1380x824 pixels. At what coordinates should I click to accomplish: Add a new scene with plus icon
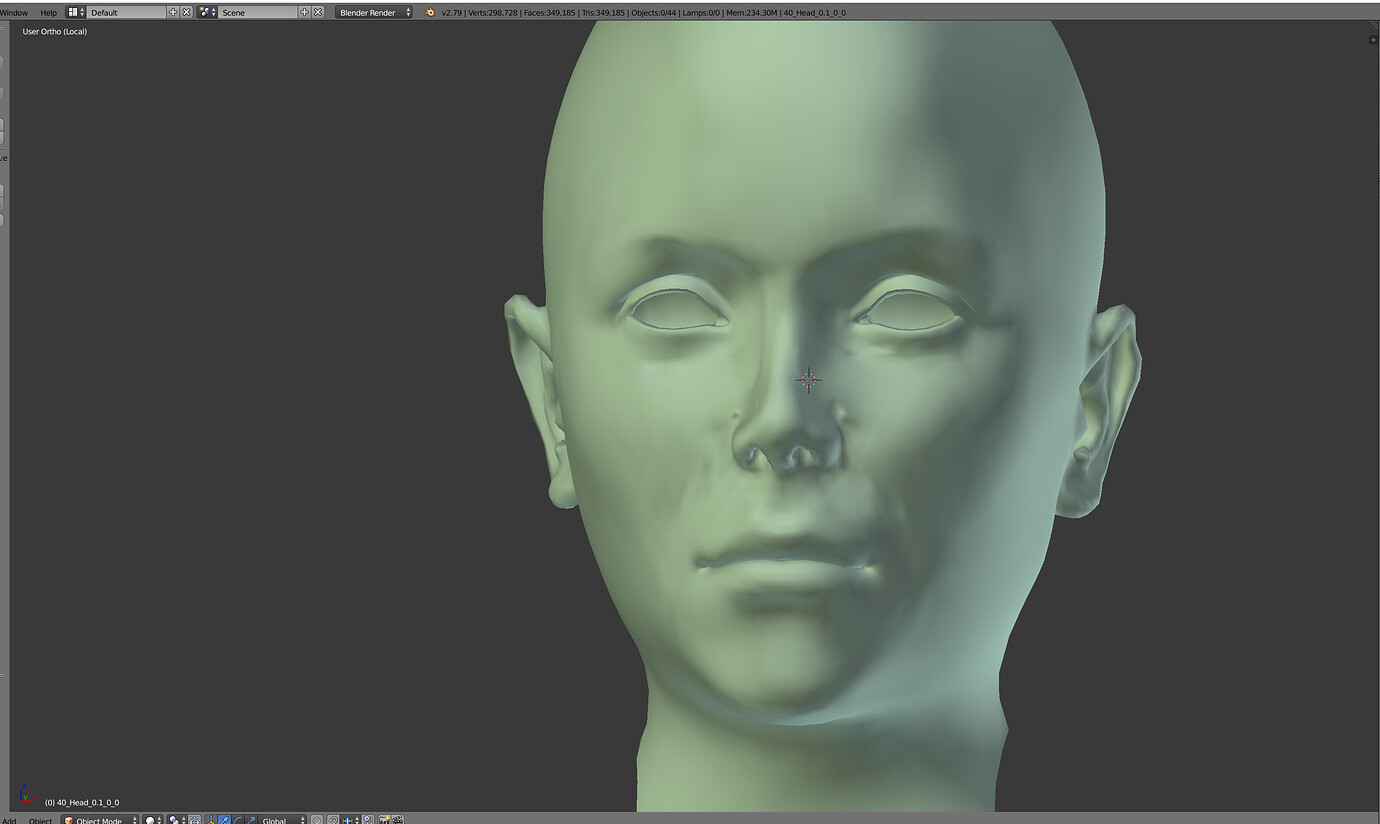pyautogui.click(x=305, y=12)
